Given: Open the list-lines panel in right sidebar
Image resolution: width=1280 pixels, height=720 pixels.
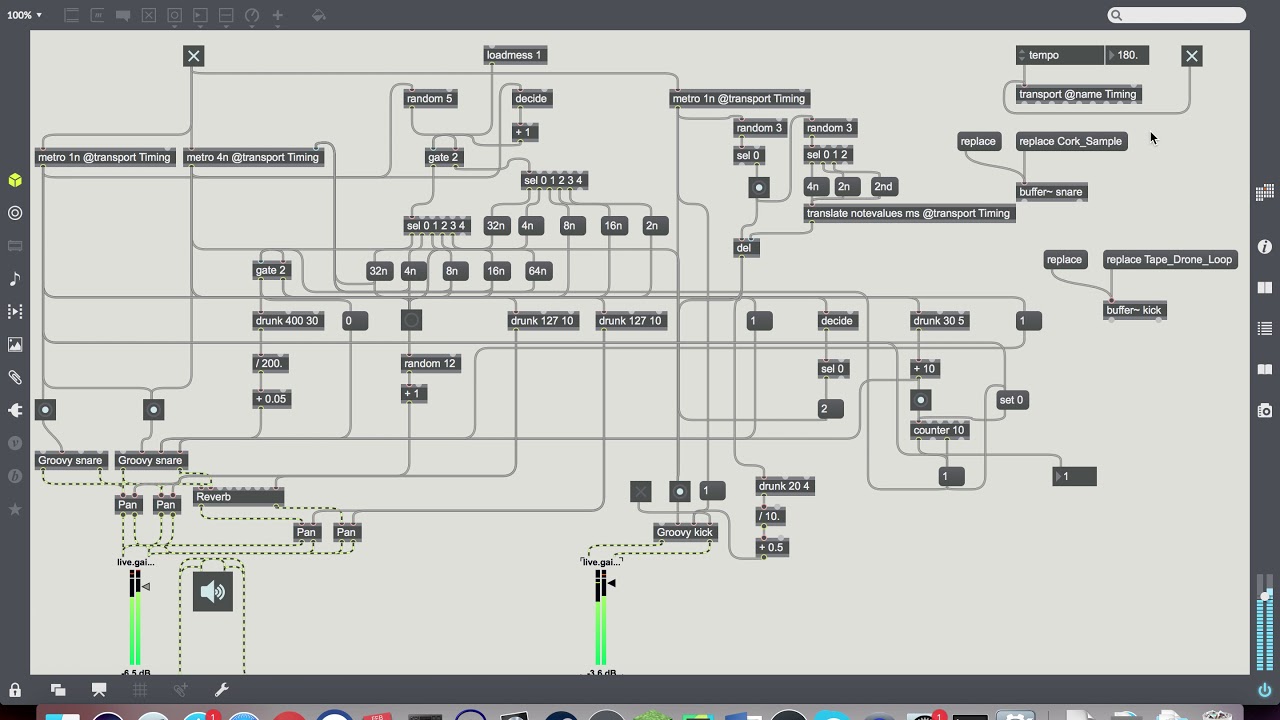Looking at the screenshot, I should [1265, 328].
